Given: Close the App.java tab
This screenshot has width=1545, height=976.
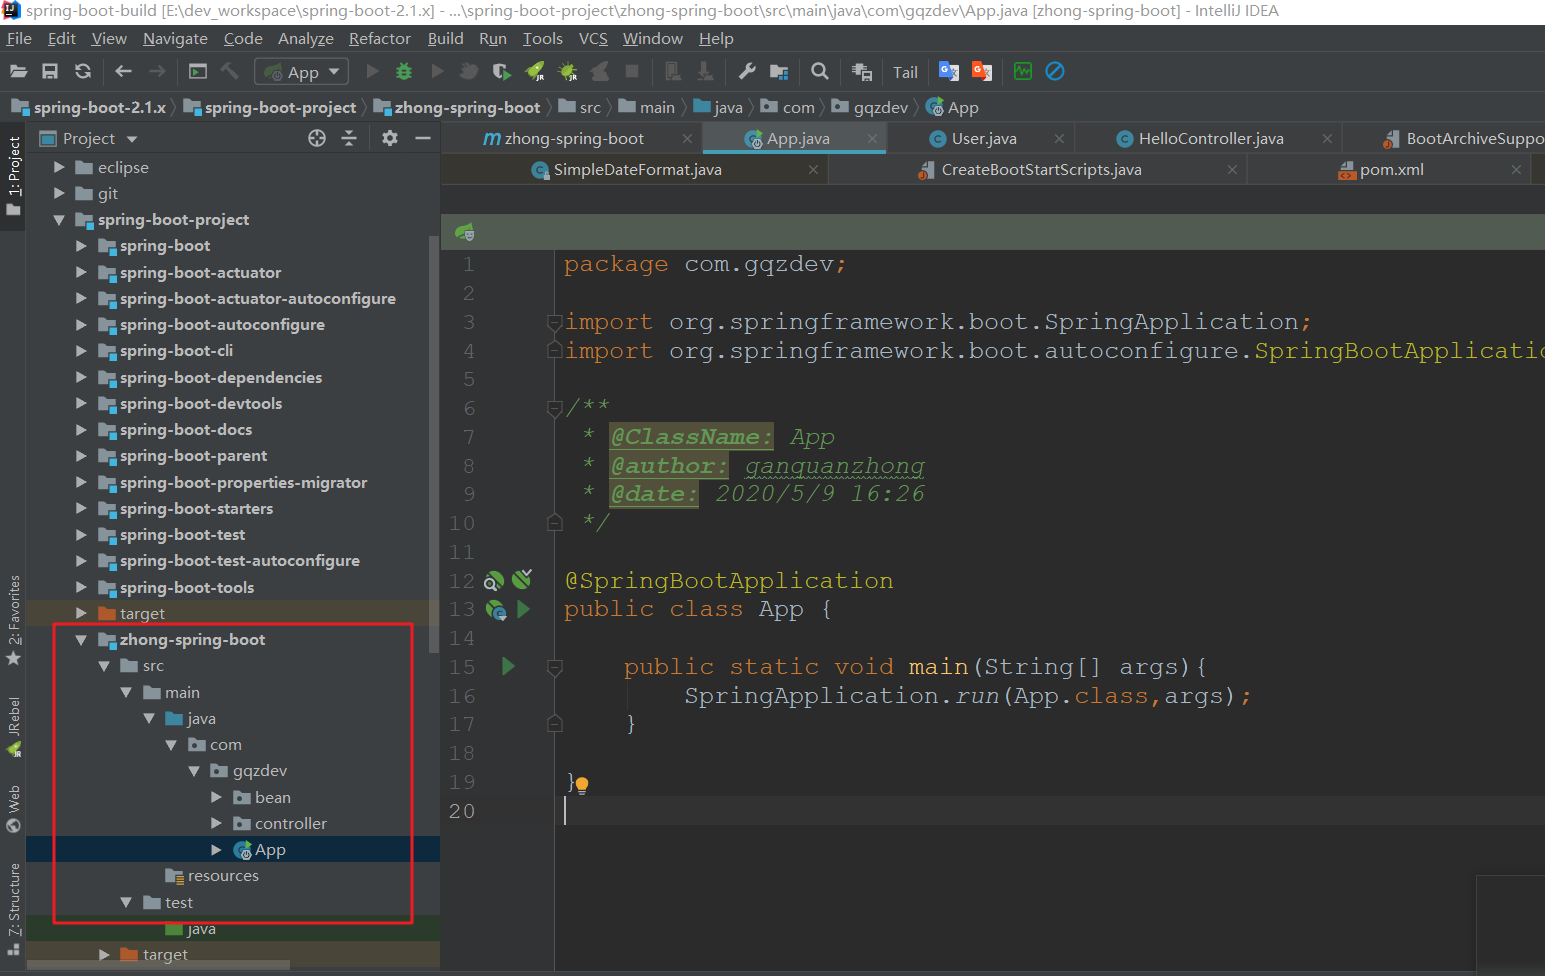Looking at the screenshot, I should tap(872, 139).
